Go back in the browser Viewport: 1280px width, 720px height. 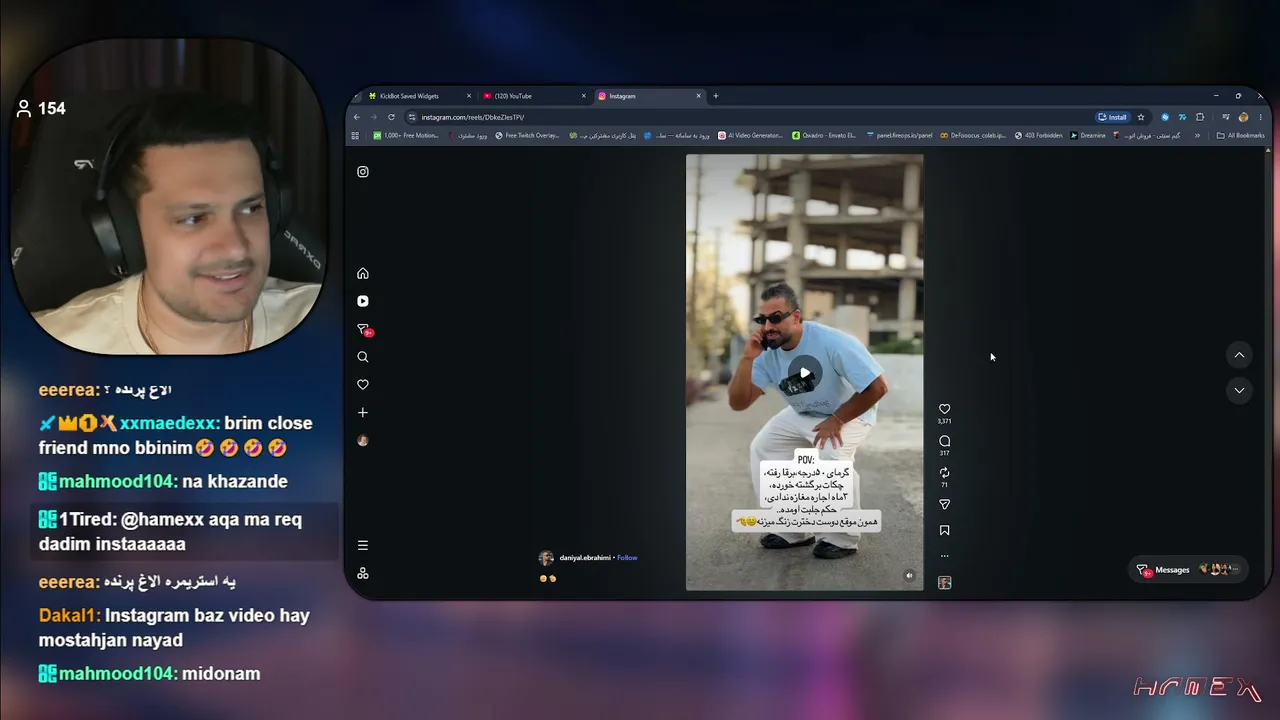coord(357,117)
